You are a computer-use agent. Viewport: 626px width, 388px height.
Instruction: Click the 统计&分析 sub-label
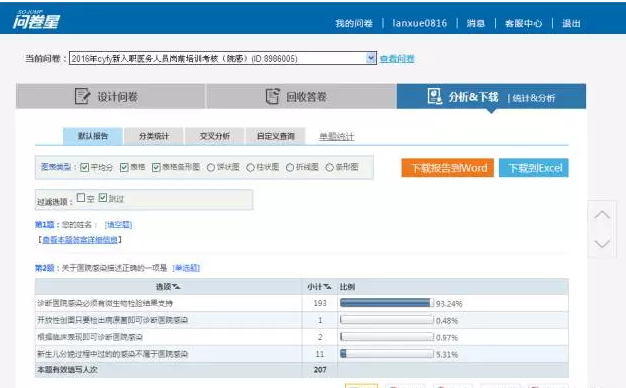coord(534,98)
